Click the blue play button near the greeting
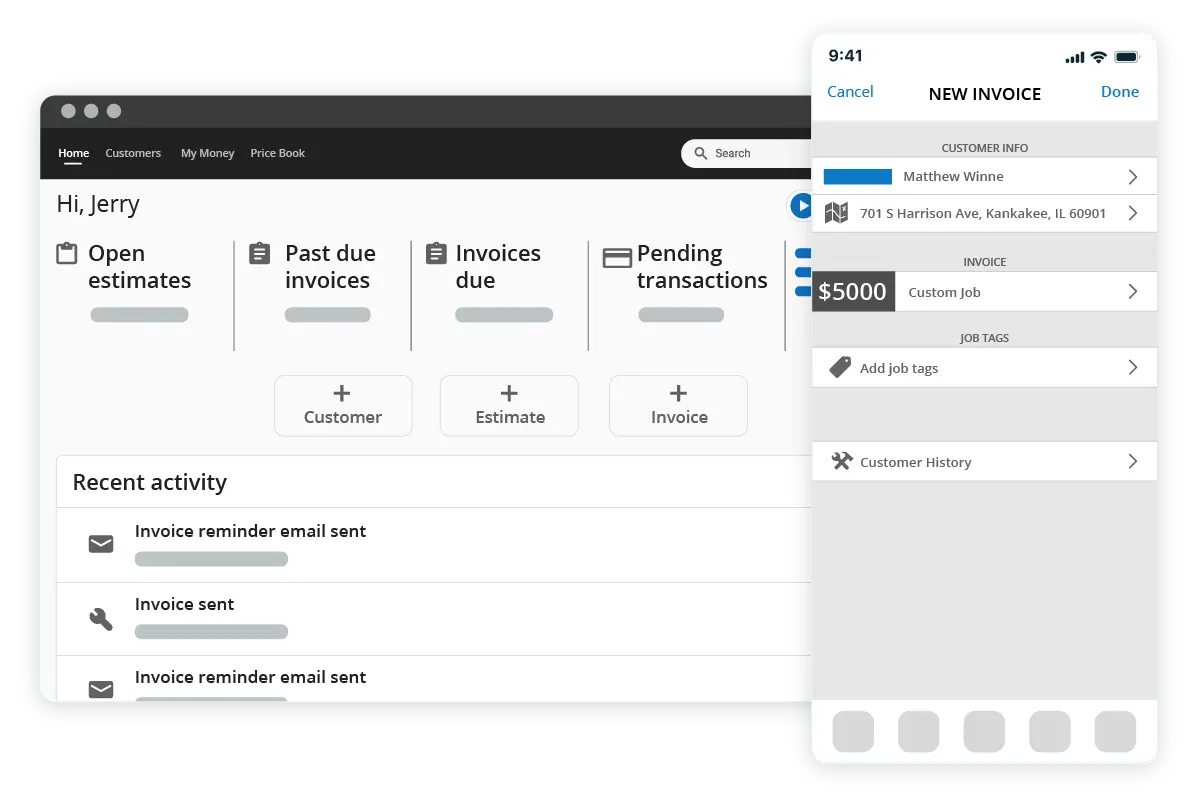This screenshot has height=800, width=1200. 801,206
